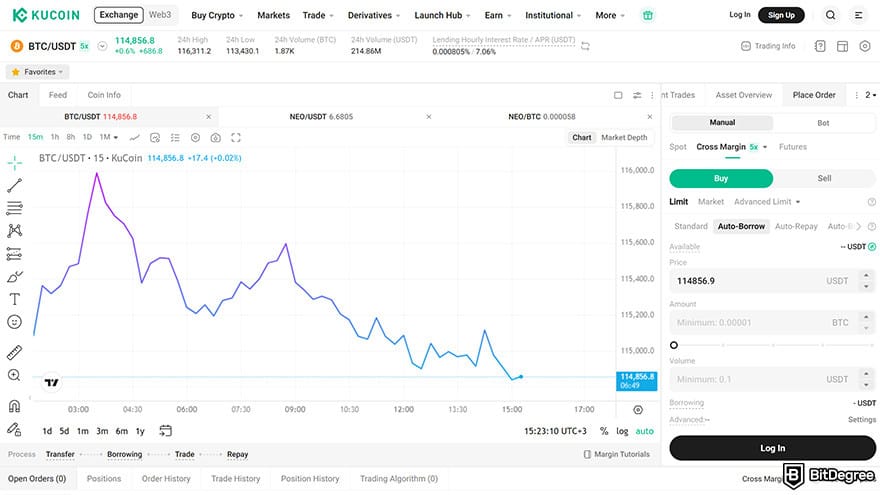Viewport: 880px width, 495px height.
Task: Expand the Earn dropdown menu
Action: [x=498, y=15]
